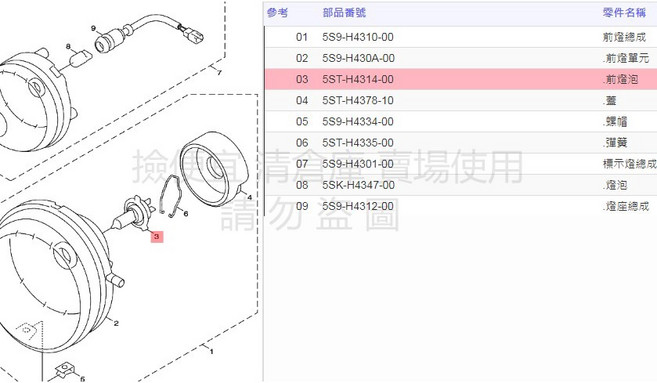Click the socket cord assembly drawing
This screenshot has height=383, width=657.
click(x=149, y=34)
